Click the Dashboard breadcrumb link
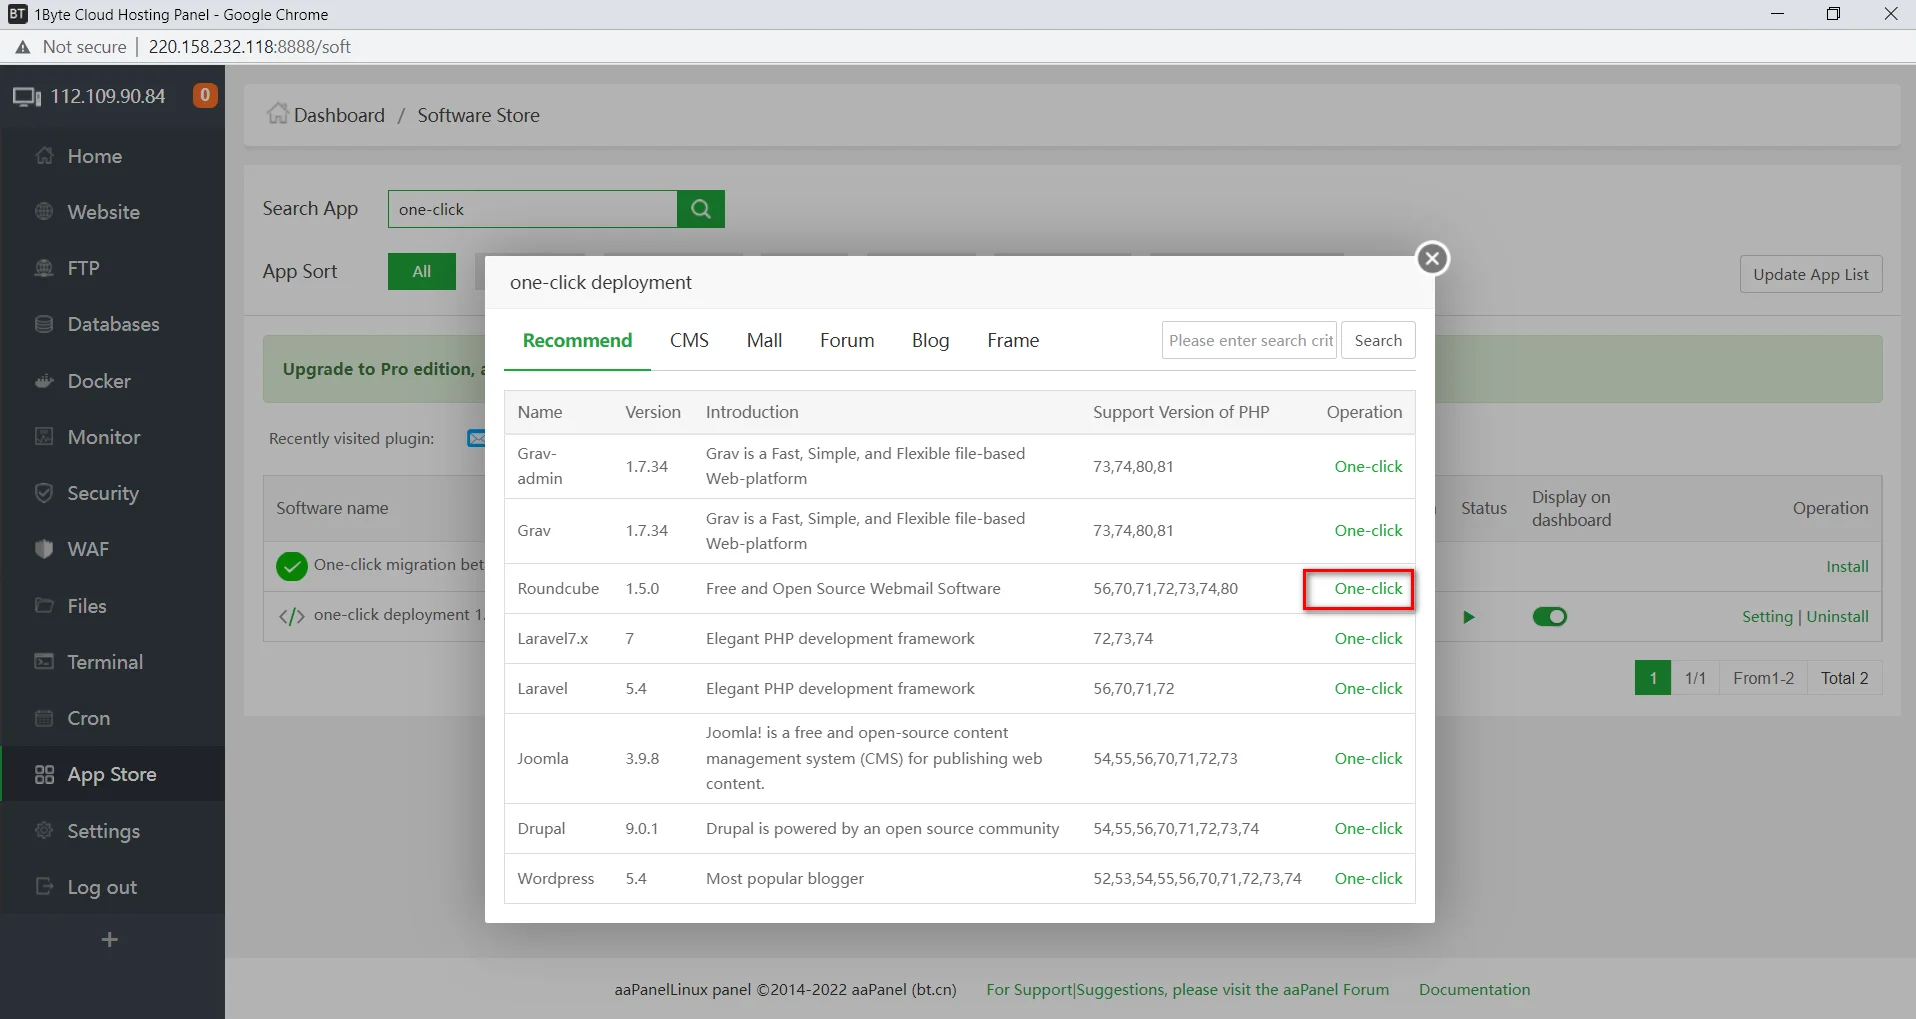This screenshot has width=1916, height=1019. (339, 115)
